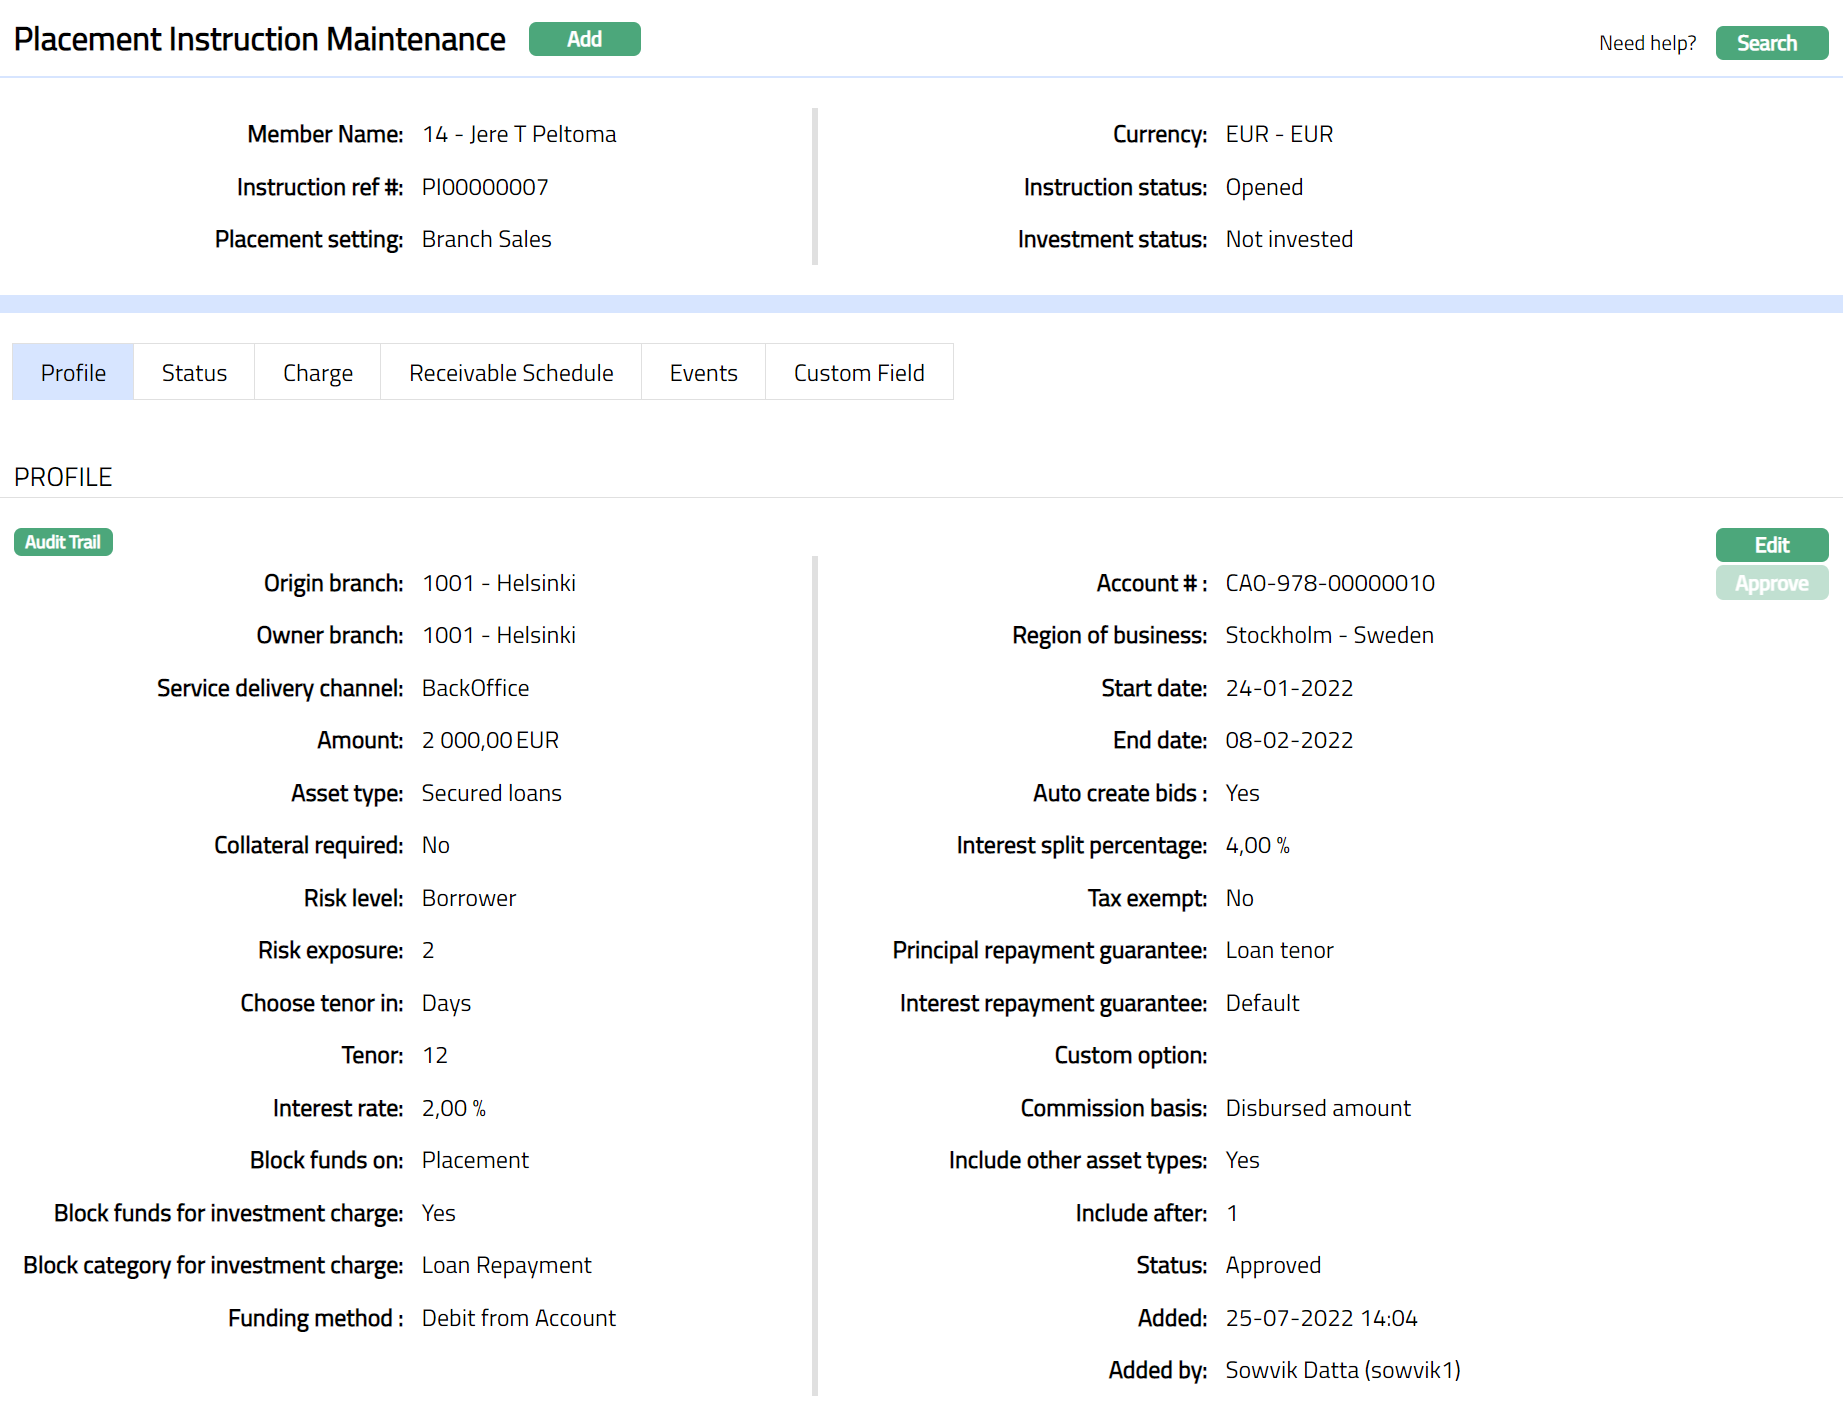This screenshot has height=1401, width=1843.
Task: Open the Status tab
Action: pos(194,372)
